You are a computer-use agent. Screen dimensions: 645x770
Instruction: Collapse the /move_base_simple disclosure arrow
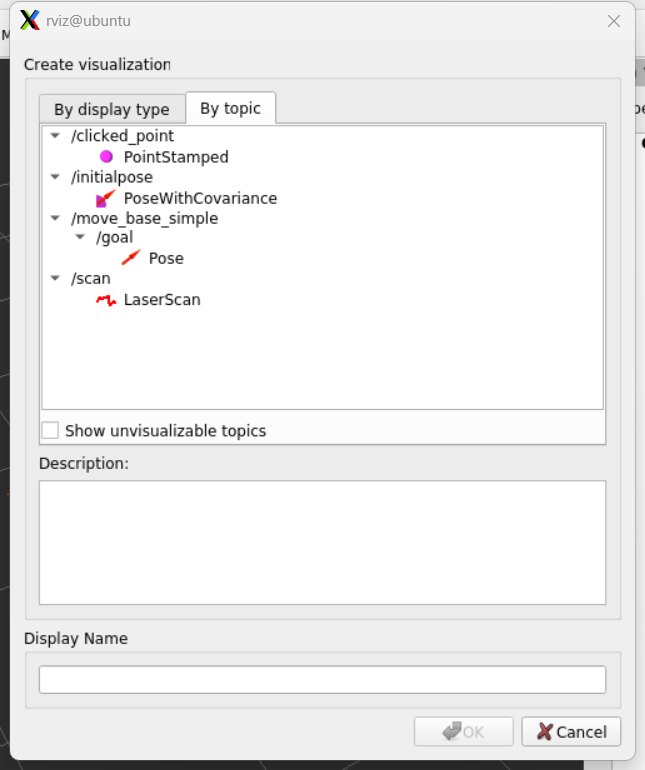(55, 218)
